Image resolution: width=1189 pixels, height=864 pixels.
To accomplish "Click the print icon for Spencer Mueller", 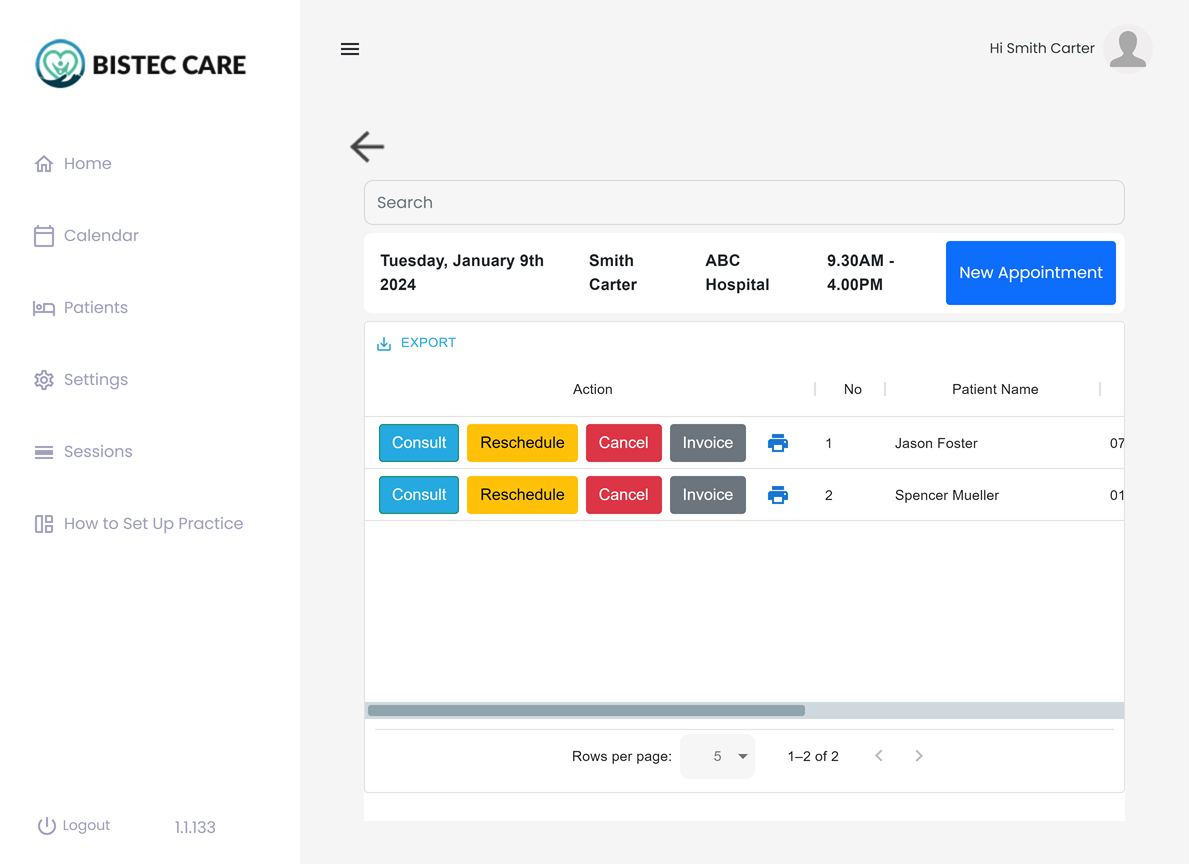I will [x=778, y=494].
